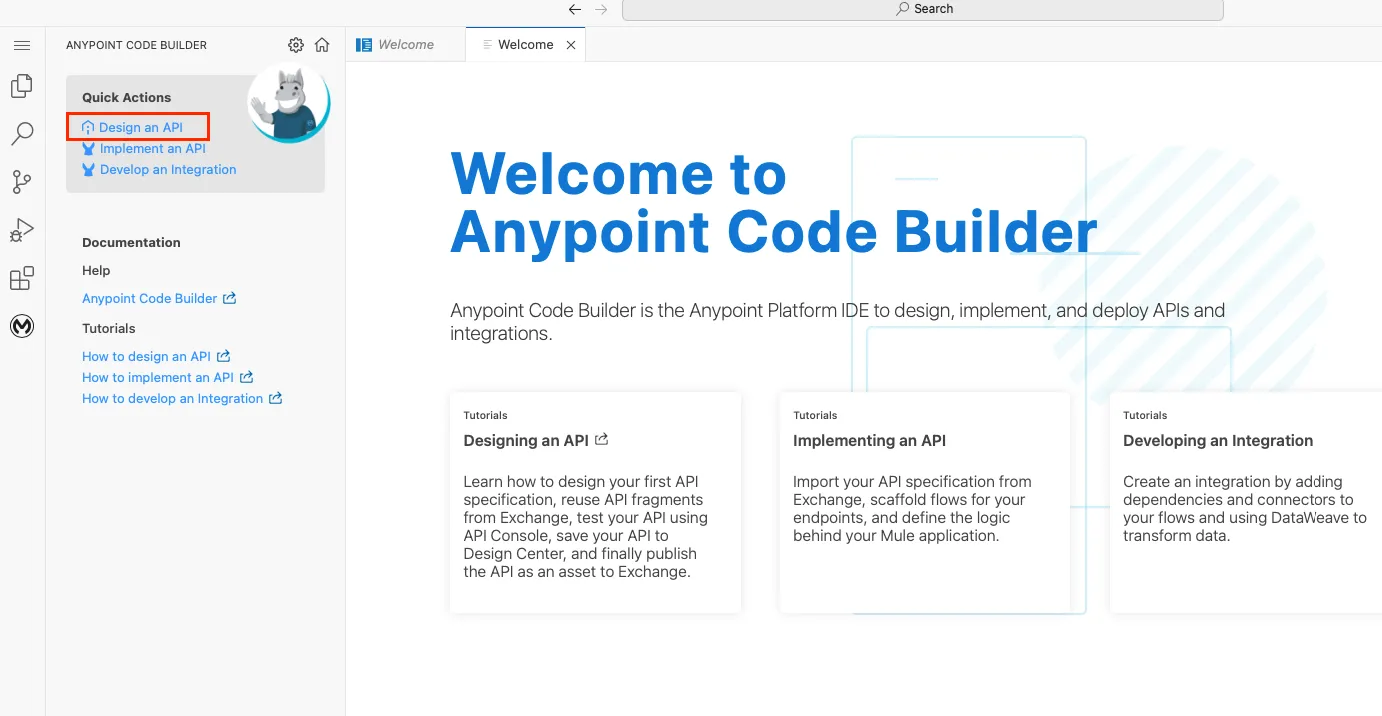Click the Search command bar
Screen dimensions: 1382x716
[922, 9]
